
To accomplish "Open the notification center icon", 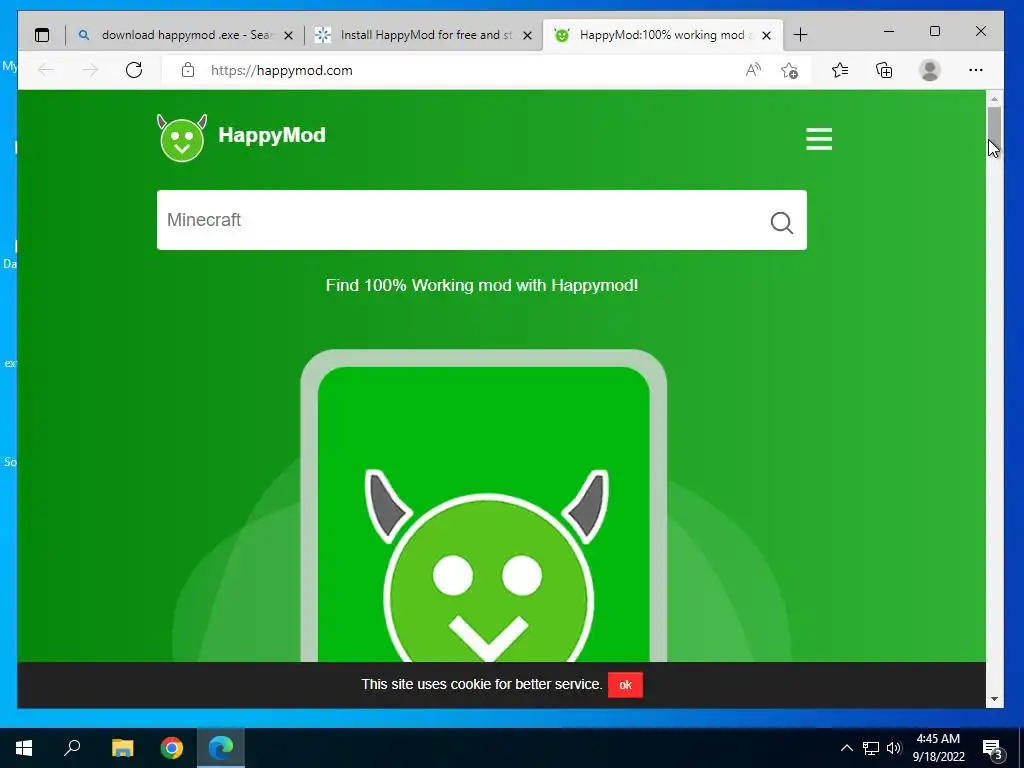I will 992,749.
